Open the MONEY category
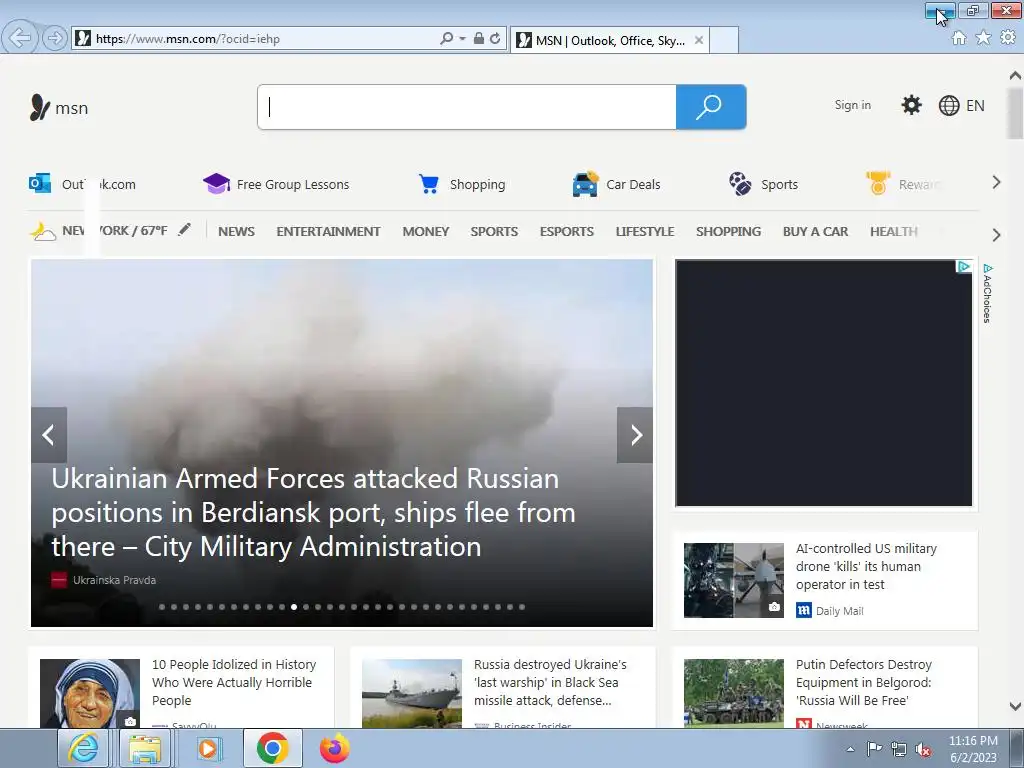Viewport: 1024px width, 768px height. click(x=426, y=231)
